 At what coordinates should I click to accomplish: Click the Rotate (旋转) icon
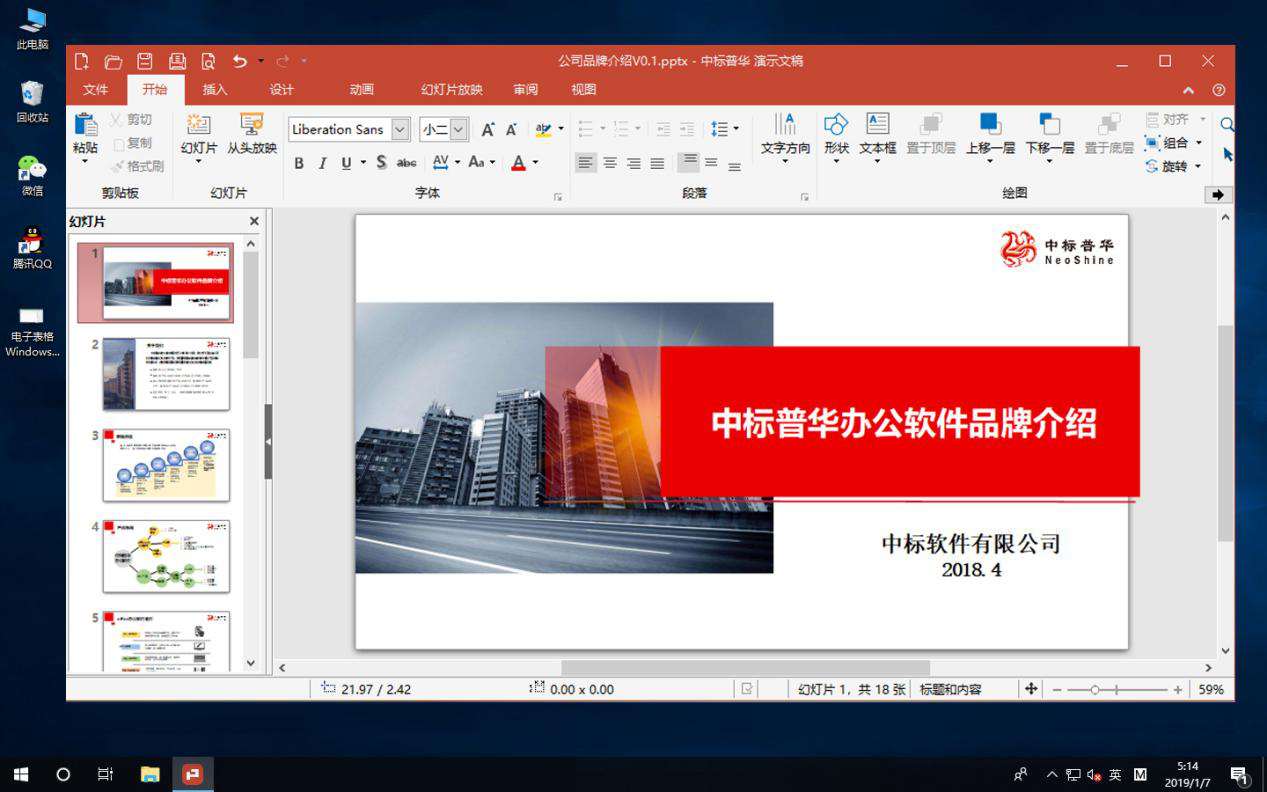[x=1152, y=166]
